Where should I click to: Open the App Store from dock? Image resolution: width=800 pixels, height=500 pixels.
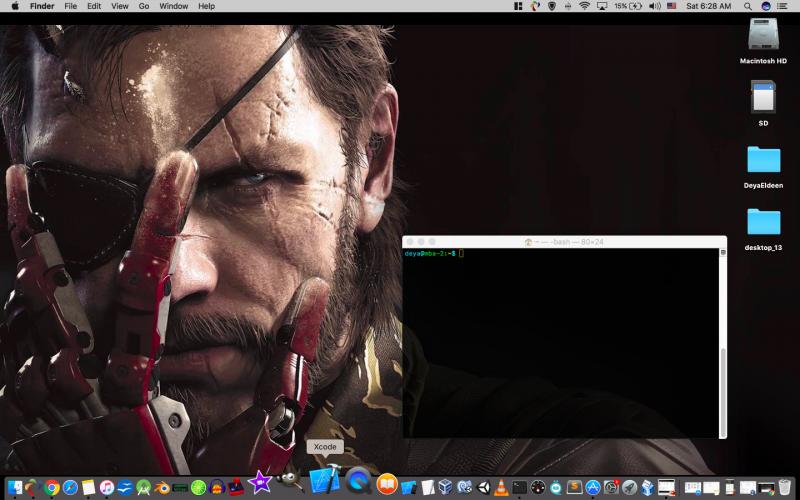593,488
